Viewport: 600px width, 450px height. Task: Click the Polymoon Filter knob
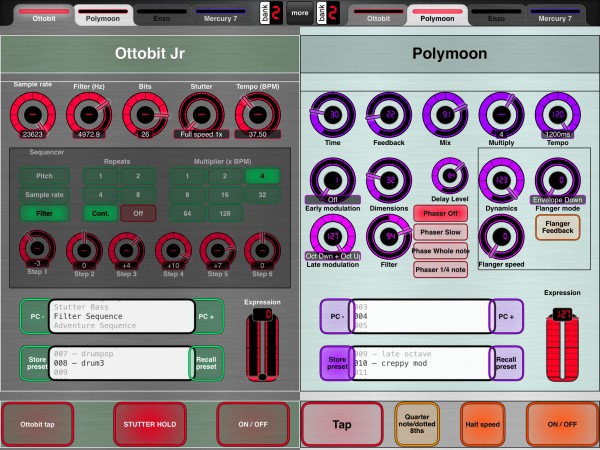click(389, 236)
